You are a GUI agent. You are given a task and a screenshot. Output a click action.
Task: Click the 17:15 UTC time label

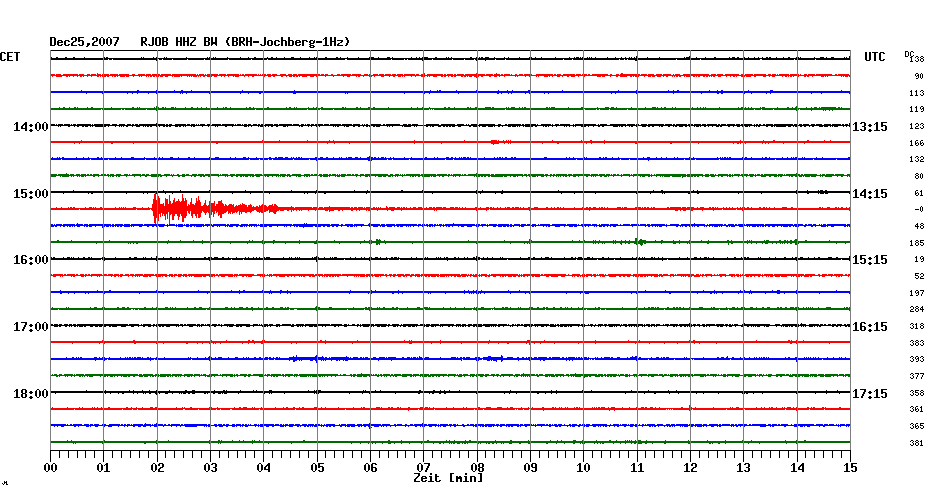click(870, 394)
